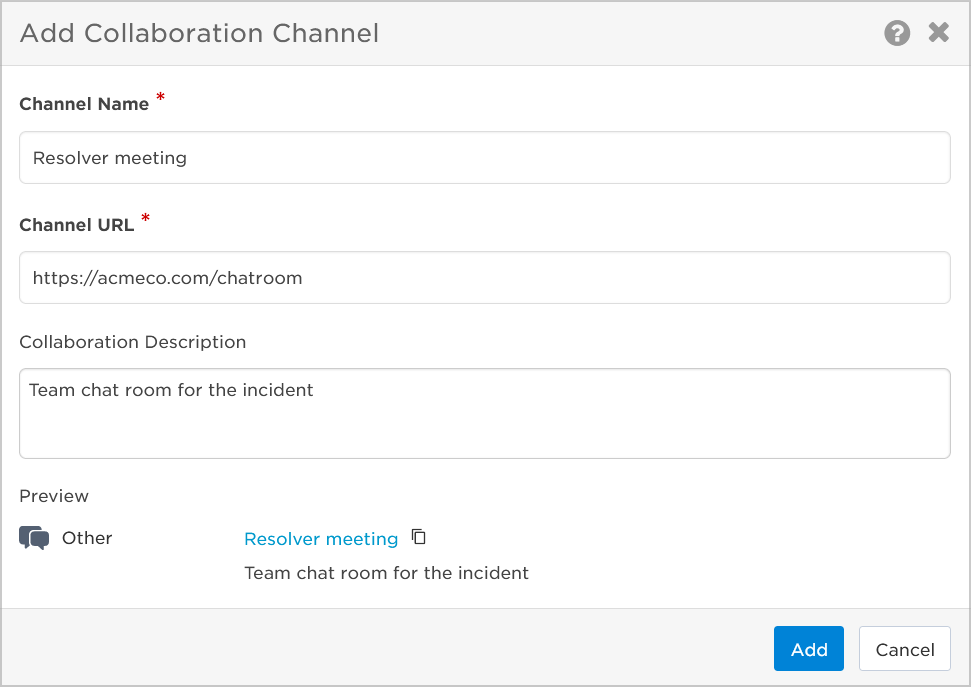Click the red asterisk beside Channel URL
Viewport: 971px width, 687px height.
coord(146,218)
